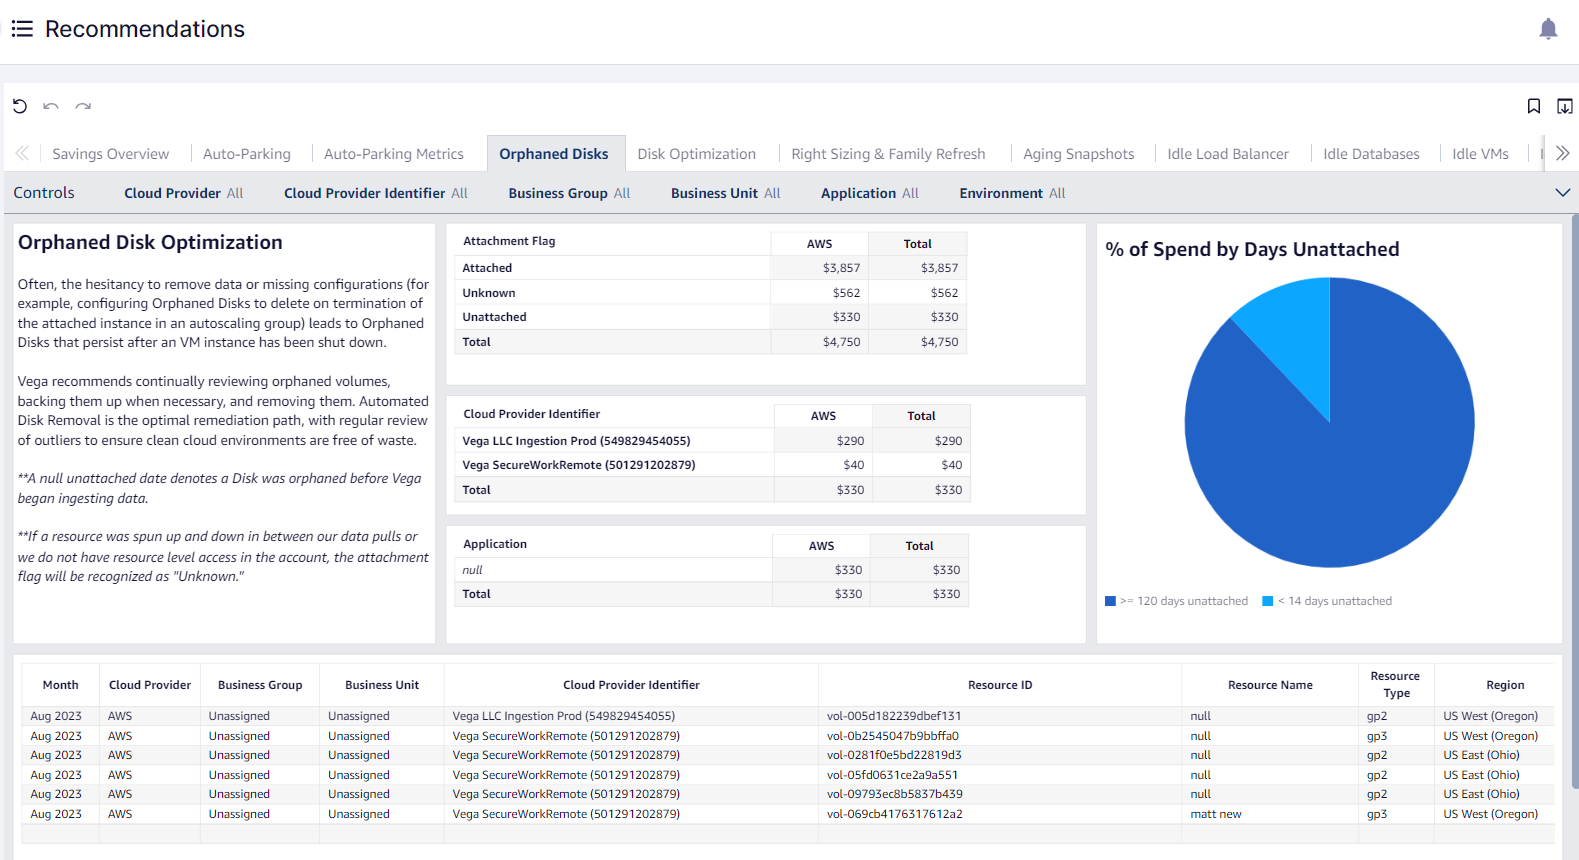Click resource ID vol-0281f0e5bd22819d3
This screenshot has width=1579, height=860.
[x=894, y=755]
